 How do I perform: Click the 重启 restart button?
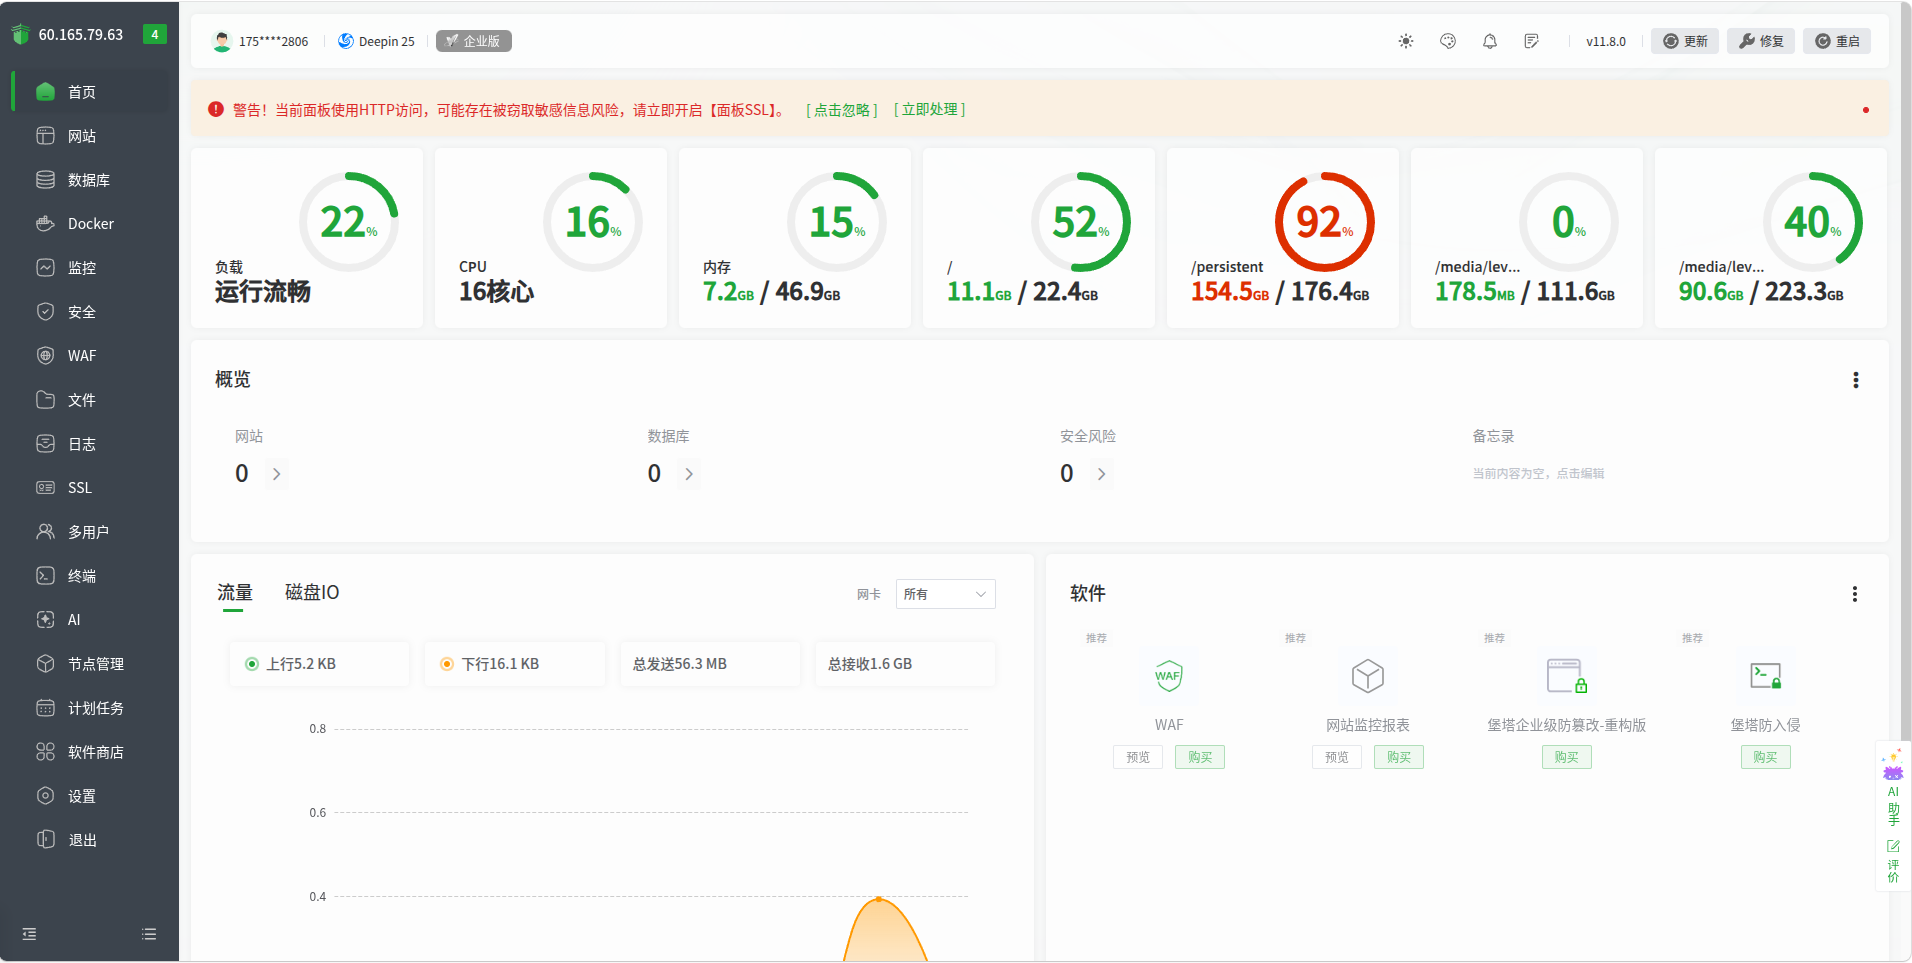click(1837, 41)
